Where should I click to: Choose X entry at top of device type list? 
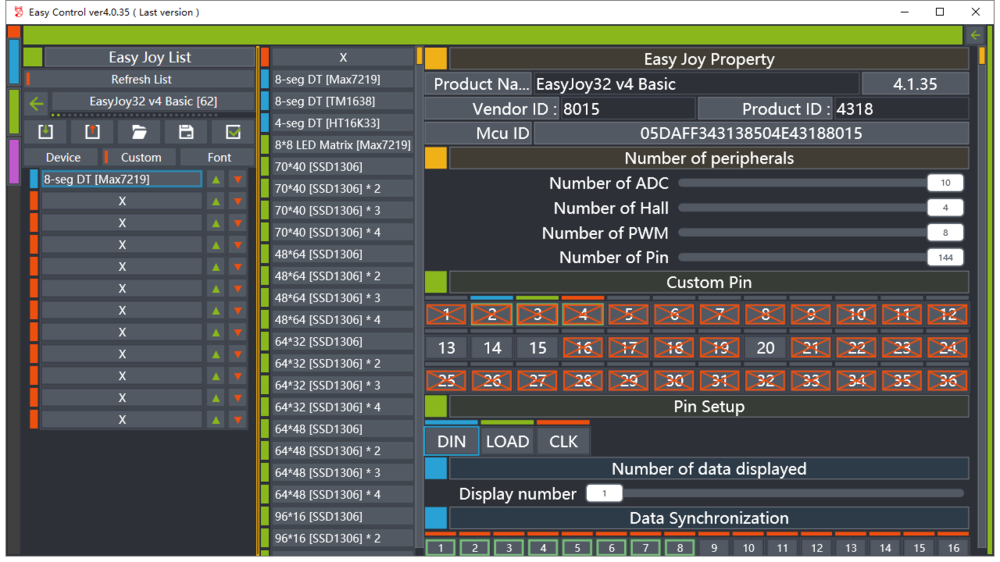coord(343,57)
